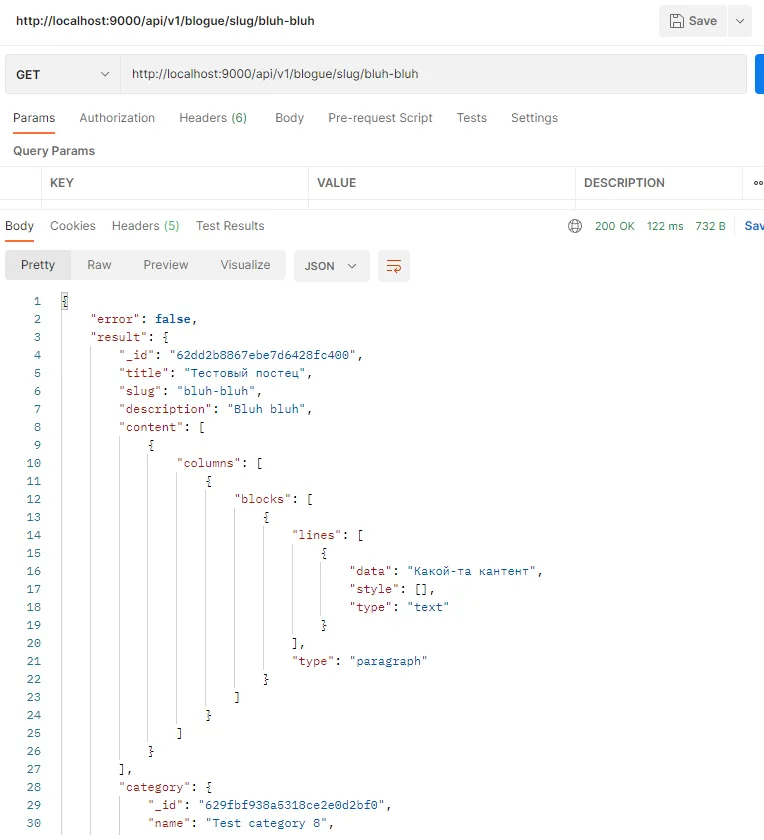Click the 200 OK status label
This screenshot has height=840, width=764.
pyautogui.click(x=614, y=226)
